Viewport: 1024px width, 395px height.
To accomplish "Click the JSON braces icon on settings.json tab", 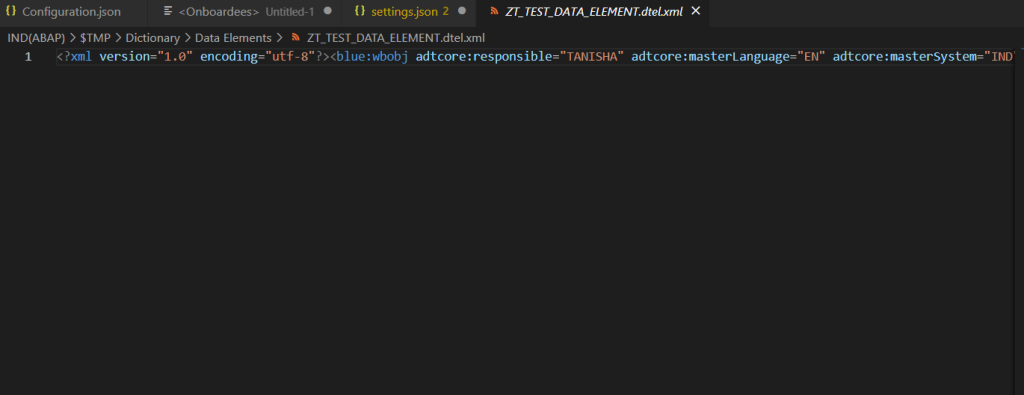I will [x=360, y=11].
